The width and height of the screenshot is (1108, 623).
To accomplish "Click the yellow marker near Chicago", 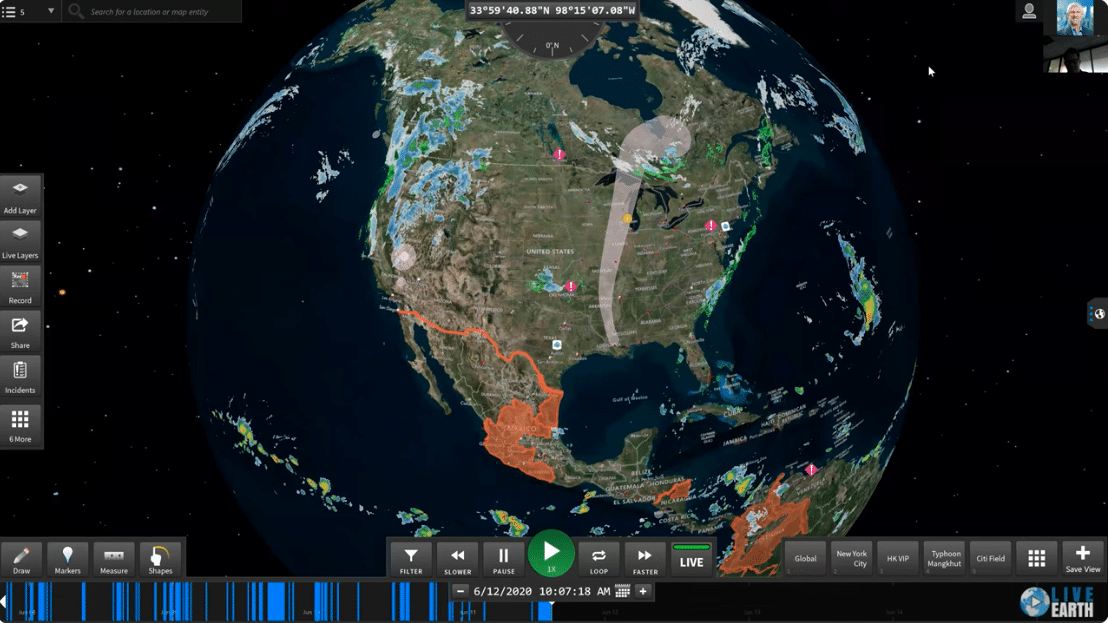I will point(627,219).
